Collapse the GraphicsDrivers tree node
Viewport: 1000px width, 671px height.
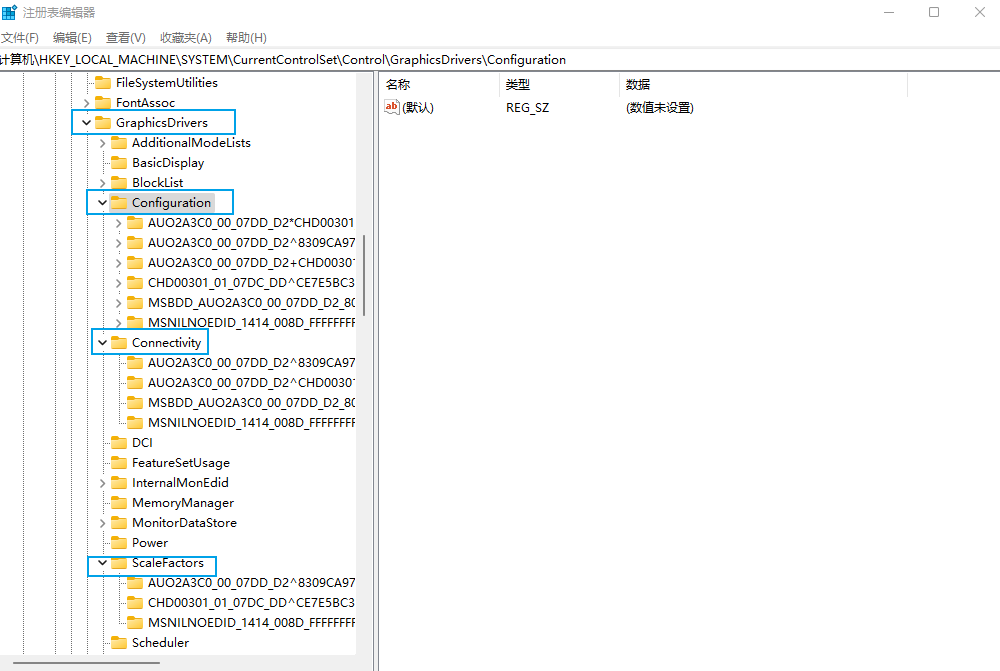[x=86, y=123]
